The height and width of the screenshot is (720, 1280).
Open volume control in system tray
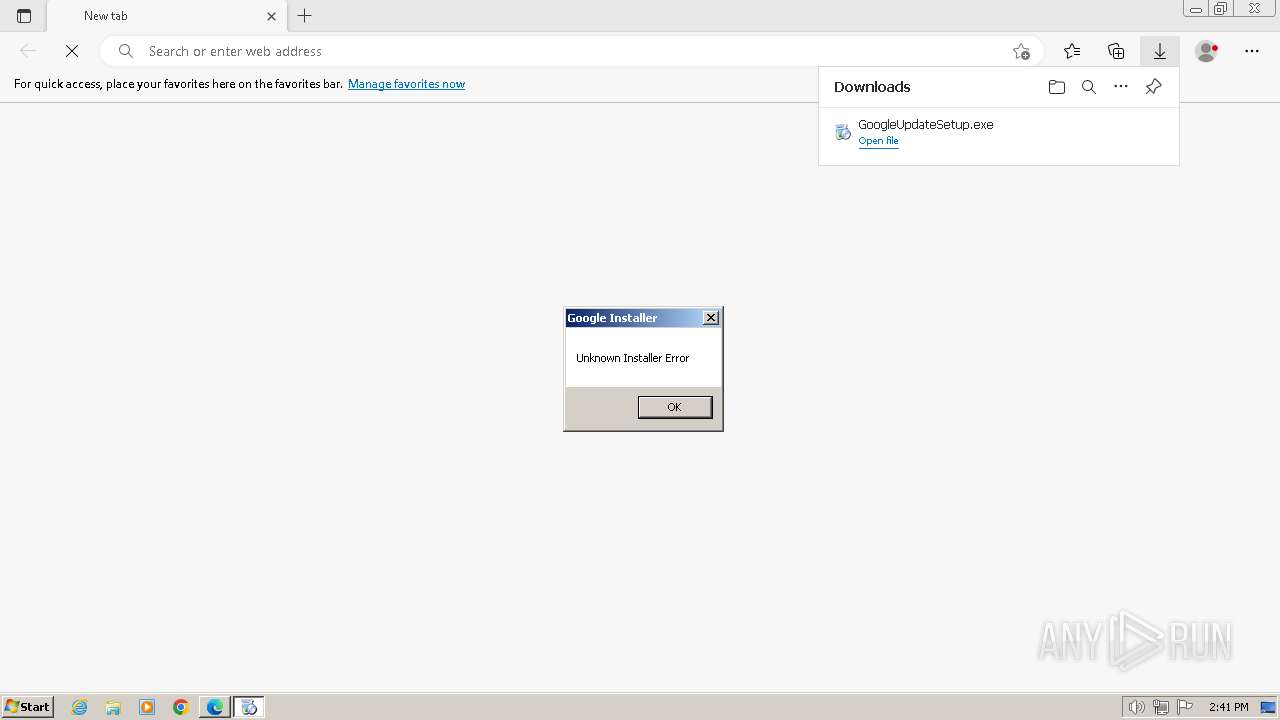click(x=1136, y=707)
